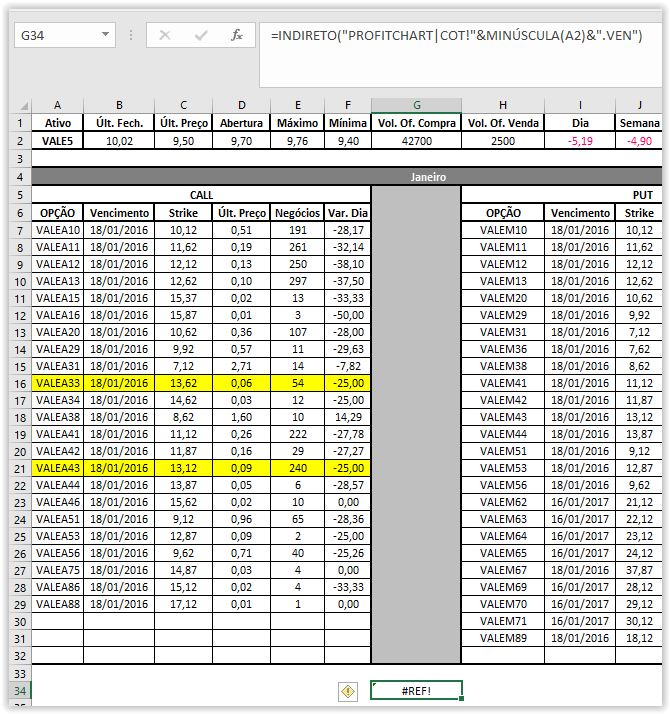
Task: Select the VALEA88 call option cell
Action: pyautogui.click(x=57, y=604)
